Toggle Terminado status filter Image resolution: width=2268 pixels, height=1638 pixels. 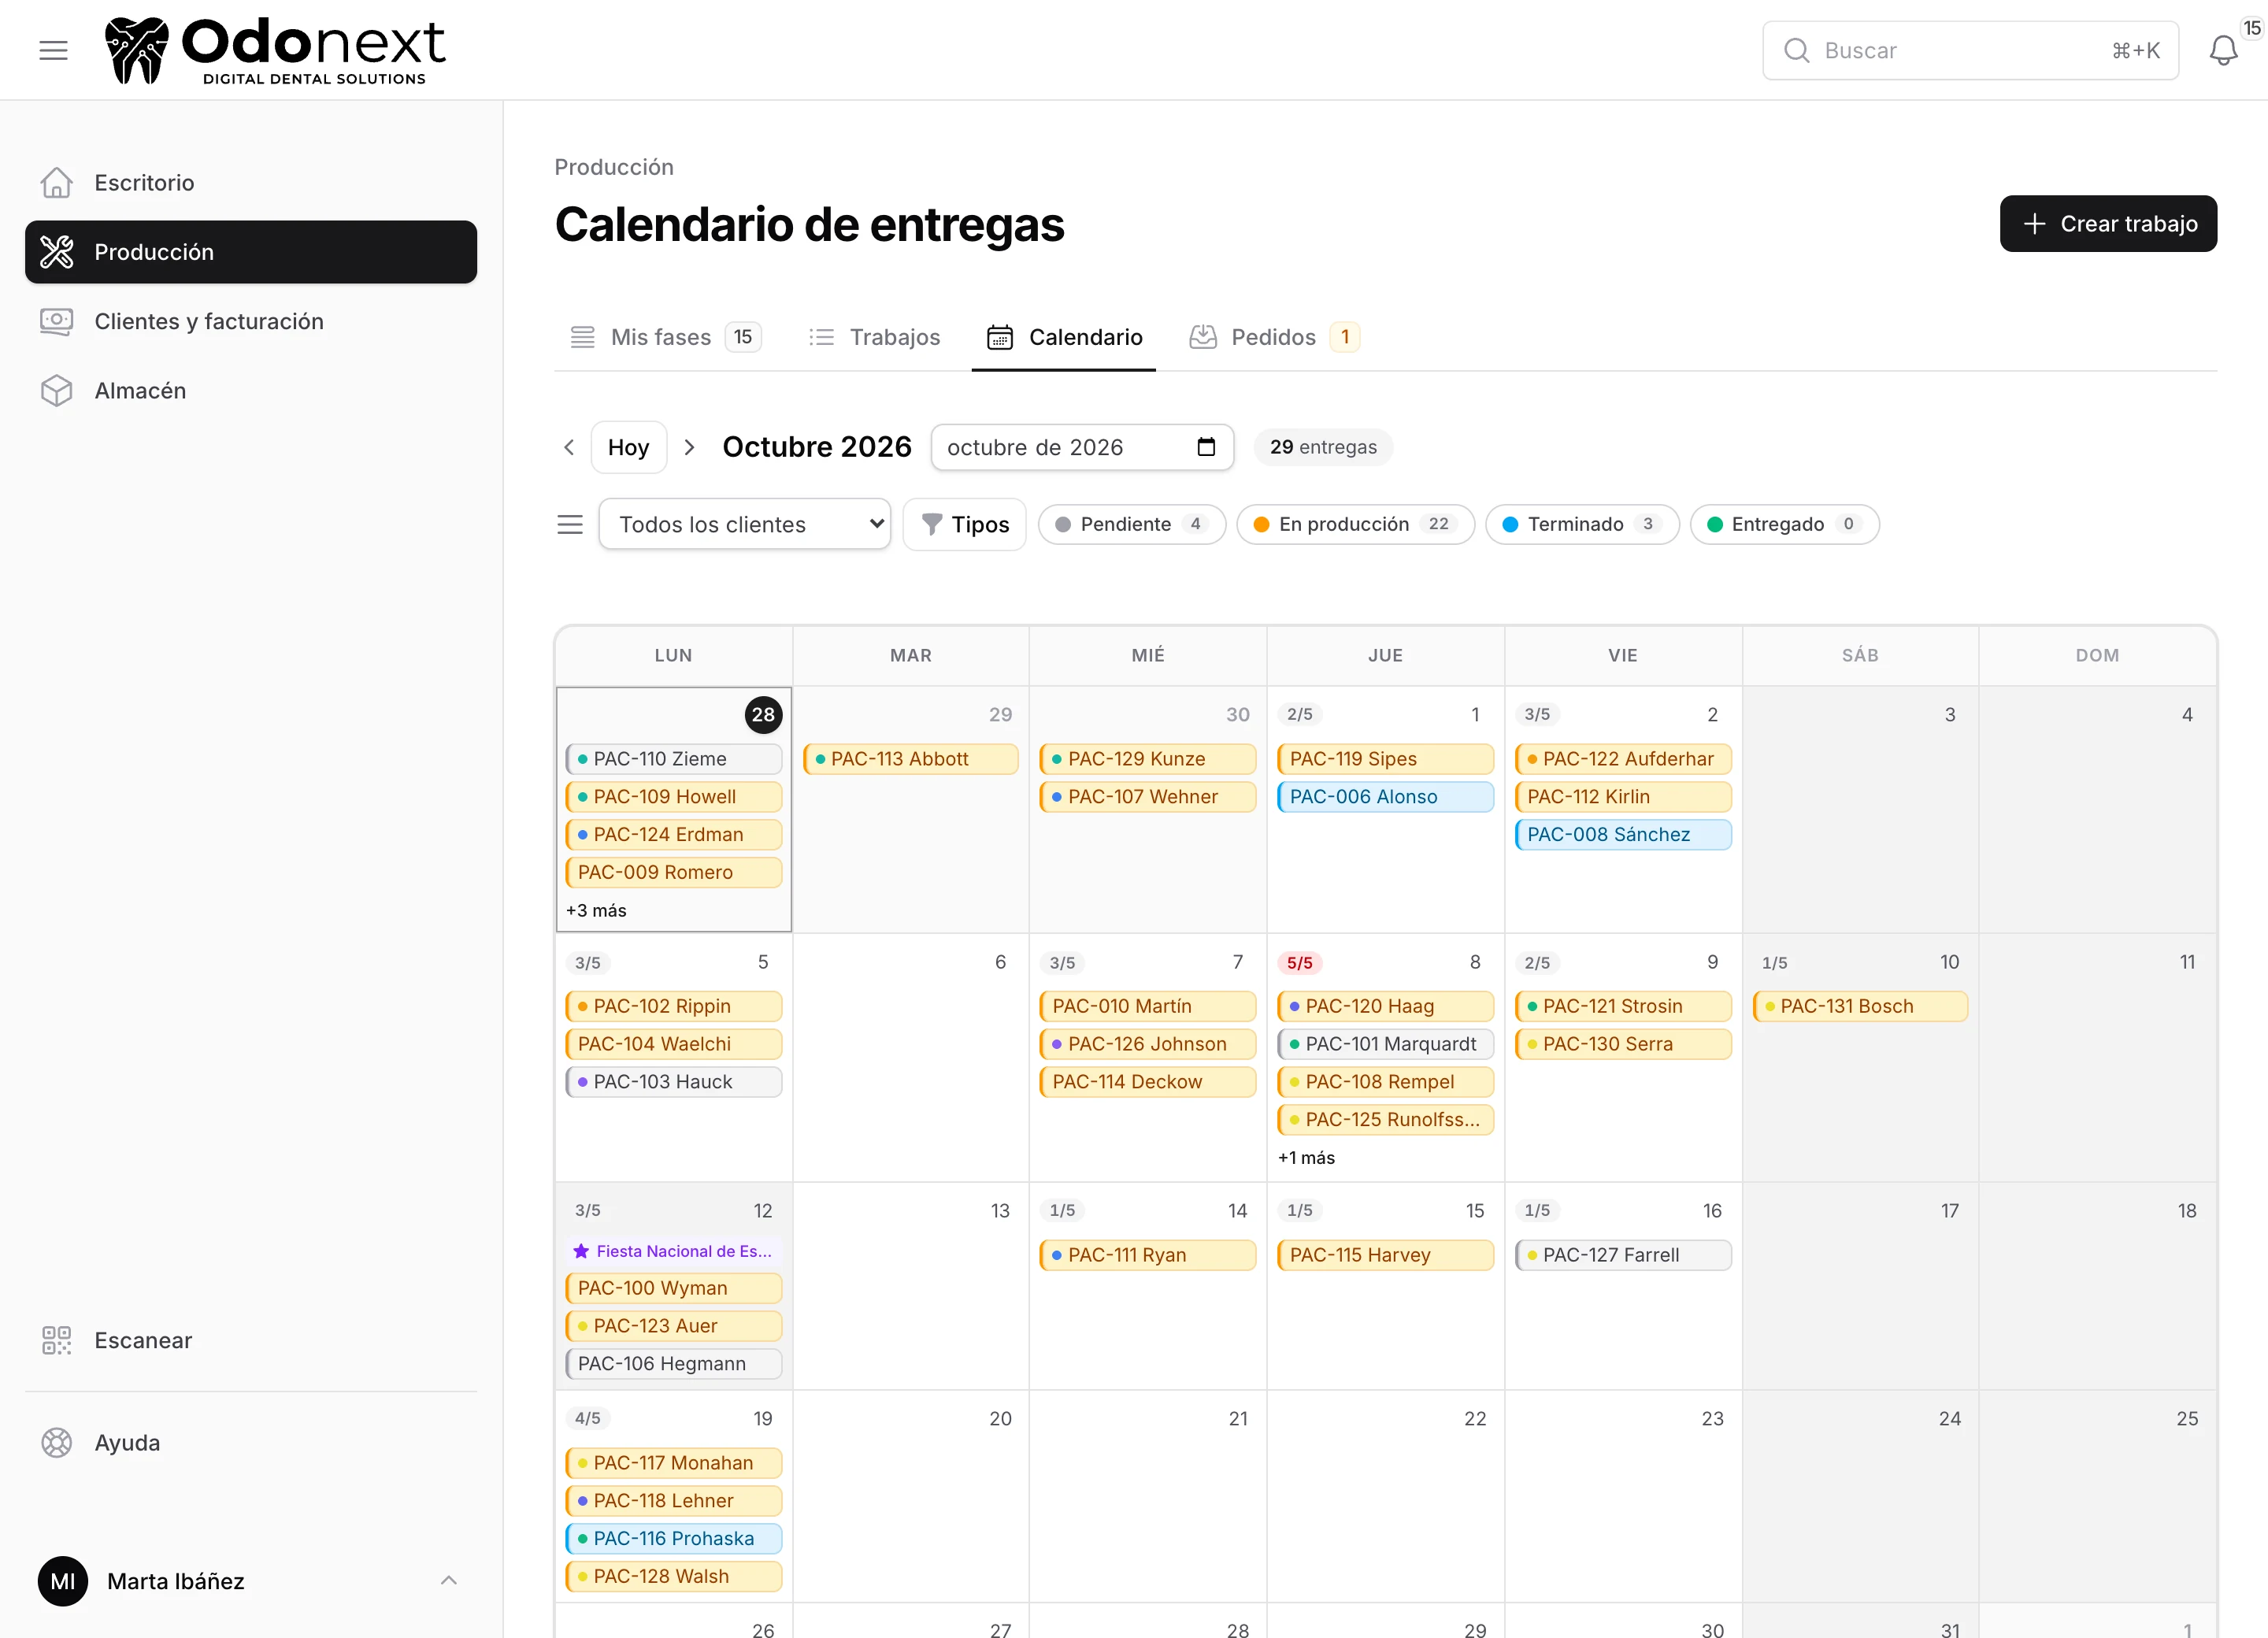(1582, 524)
